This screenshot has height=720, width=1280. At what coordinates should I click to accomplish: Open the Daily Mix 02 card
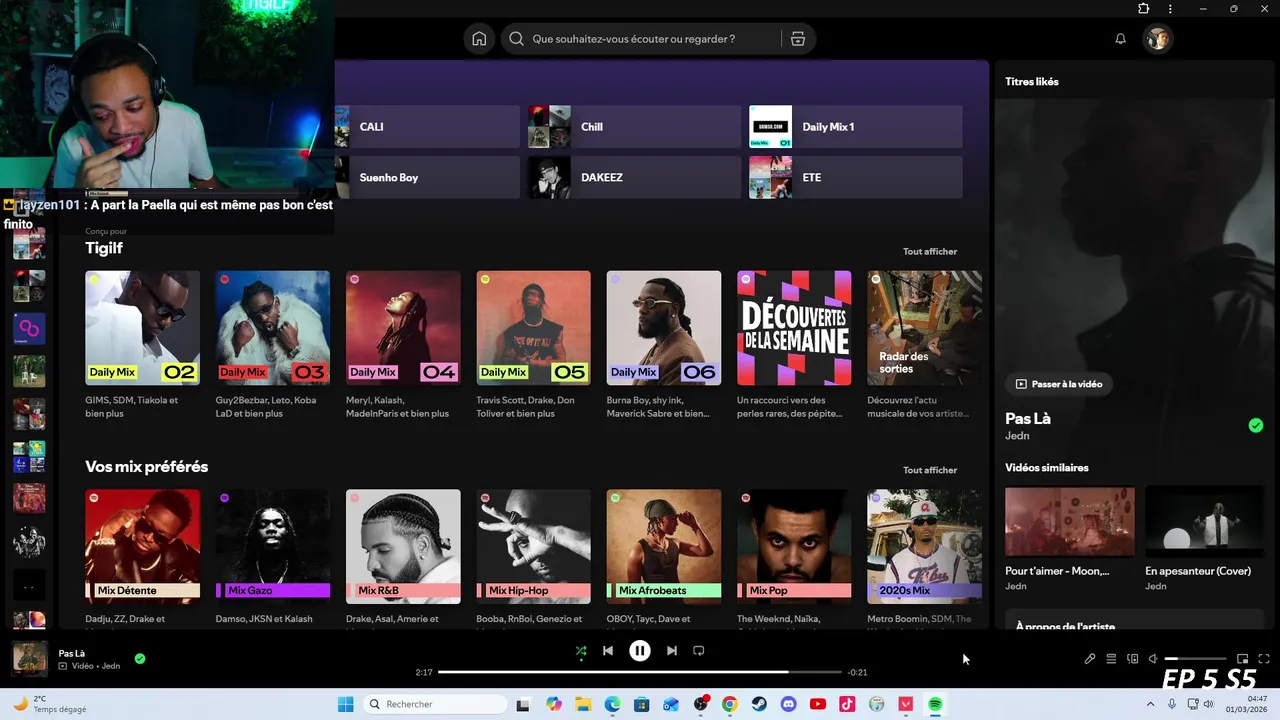point(142,328)
